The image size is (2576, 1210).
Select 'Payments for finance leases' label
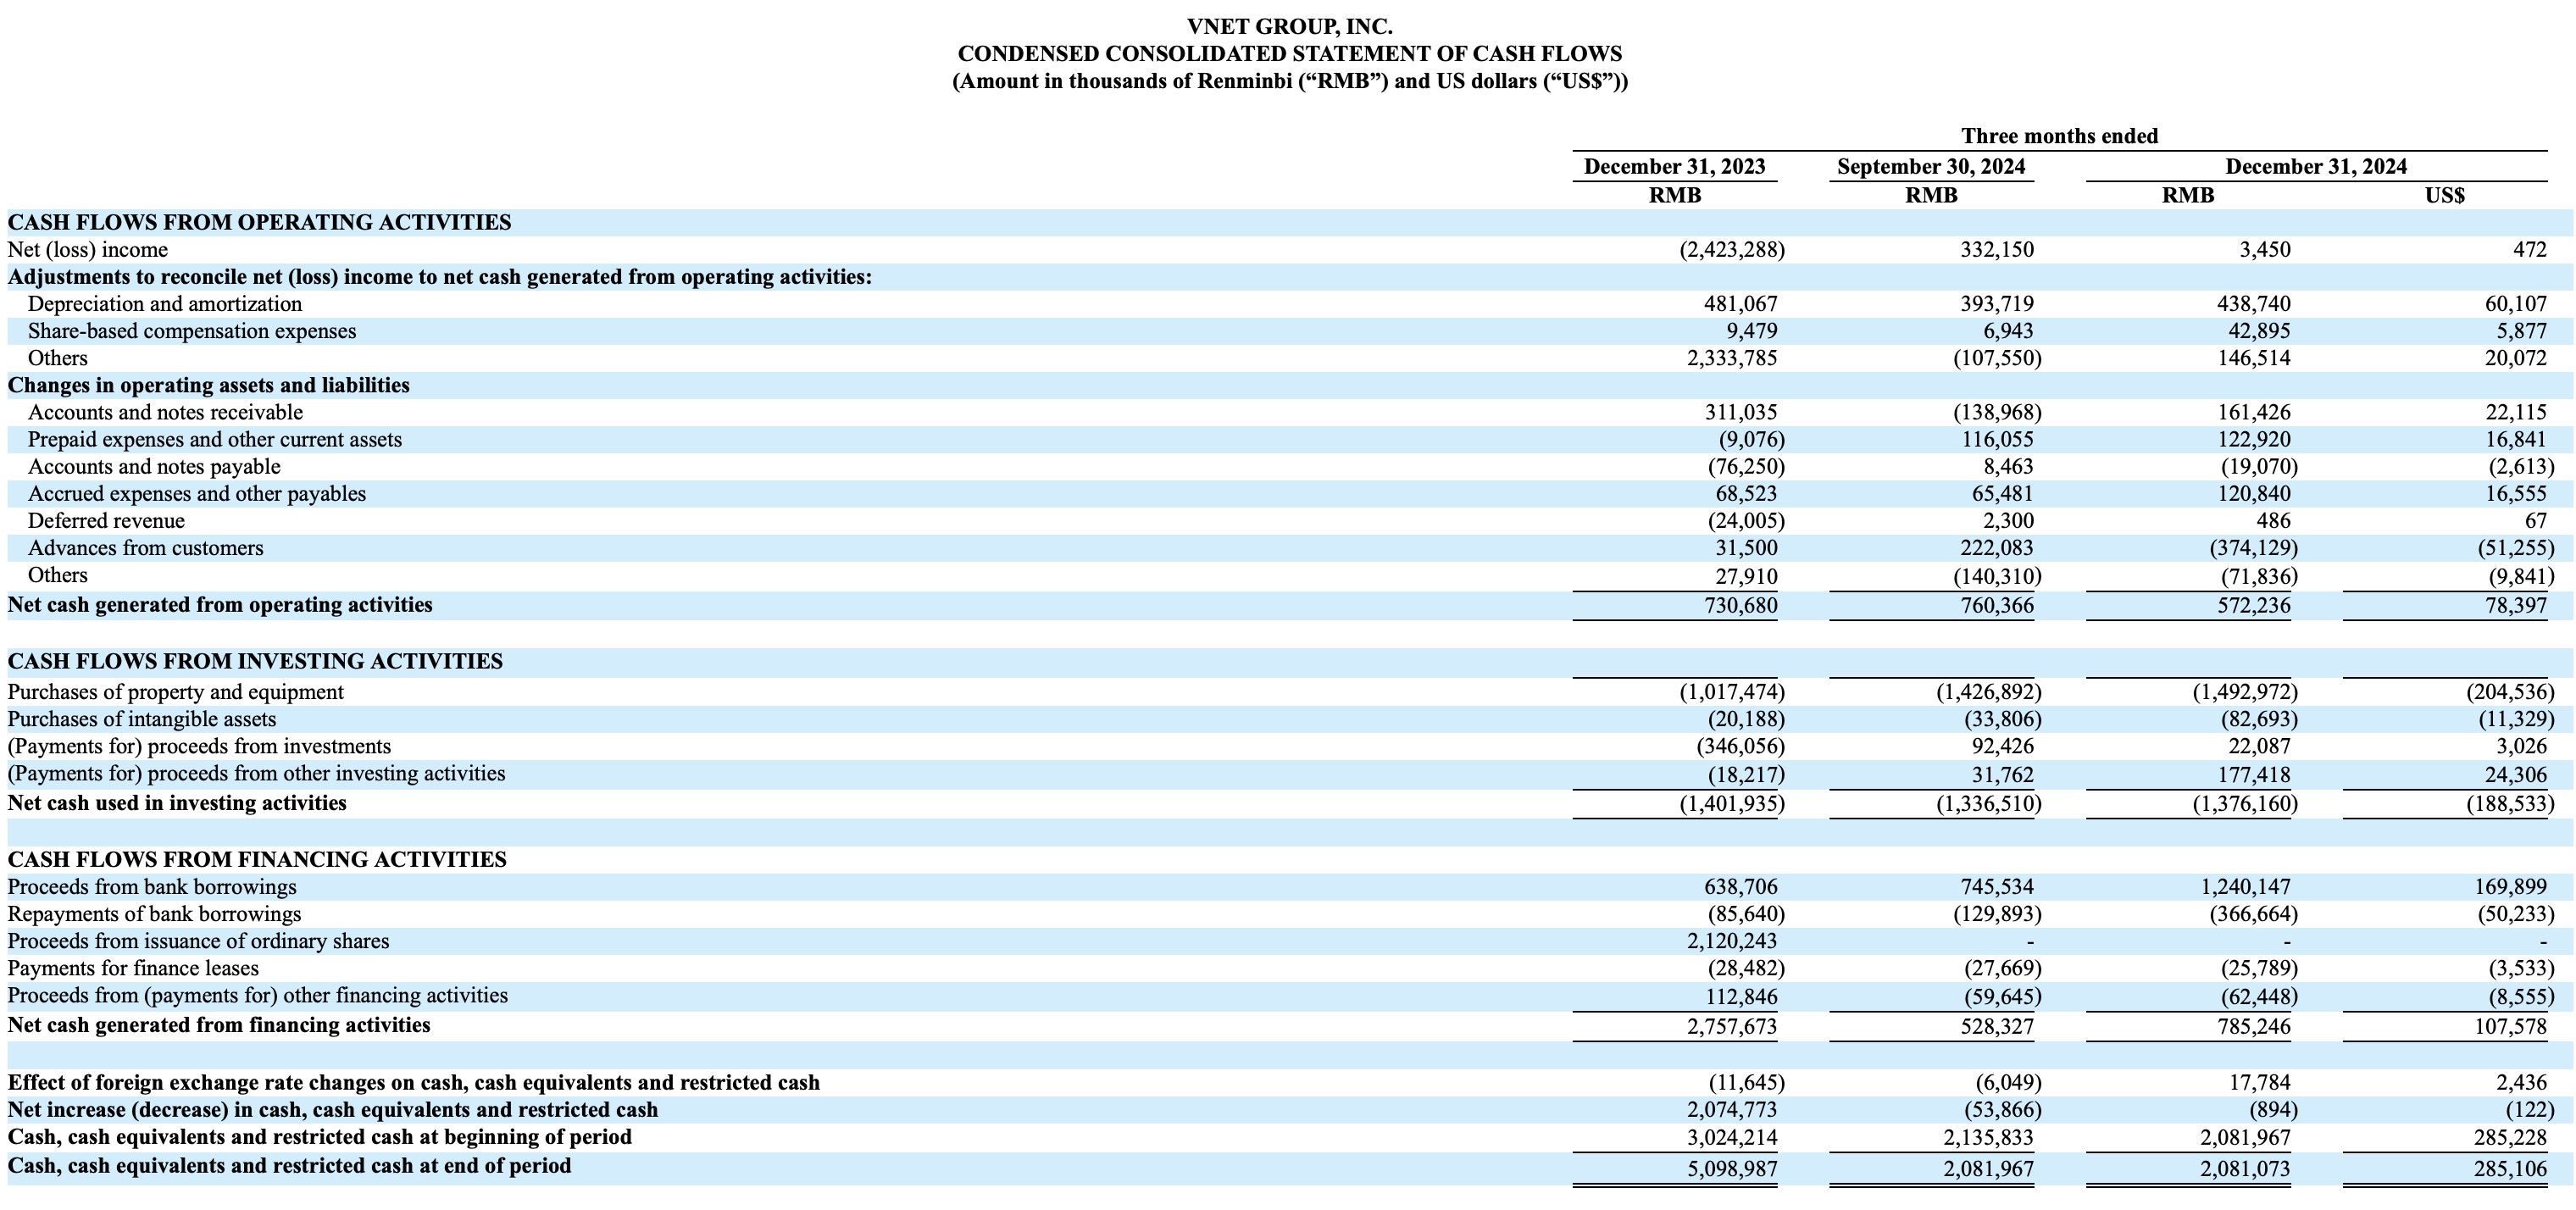pyautogui.click(x=133, y=968)
